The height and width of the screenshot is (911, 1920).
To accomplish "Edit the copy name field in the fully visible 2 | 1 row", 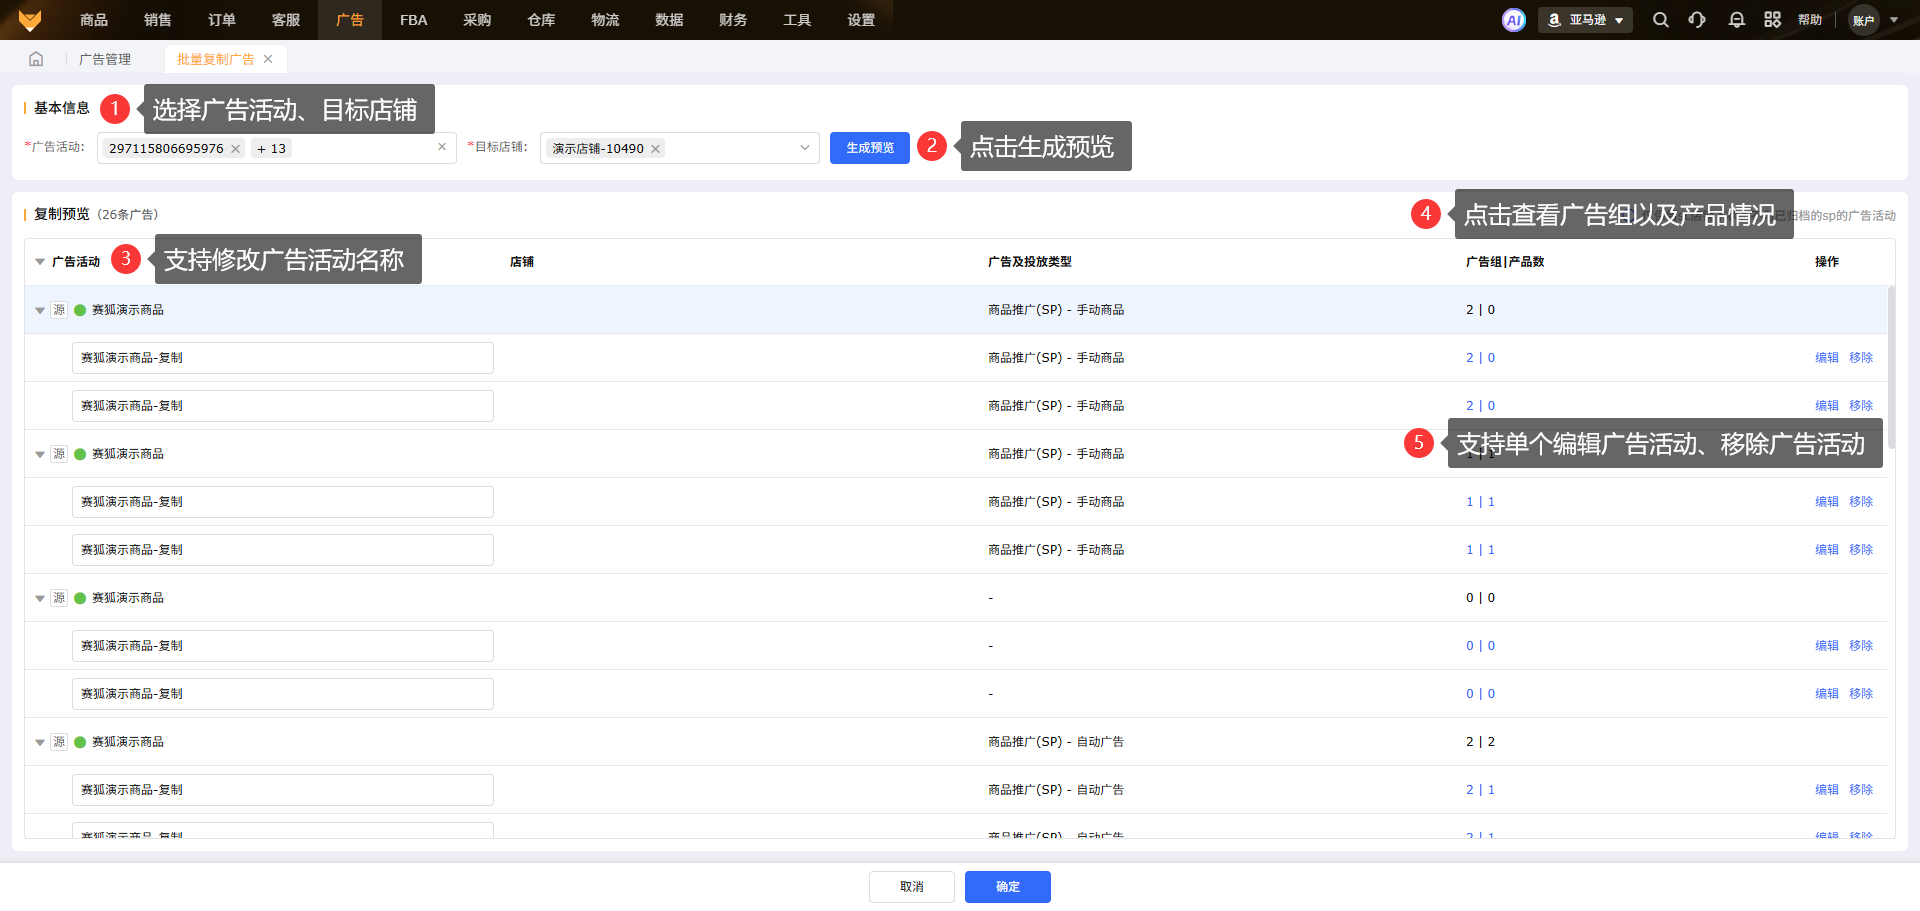I will 283,790.
